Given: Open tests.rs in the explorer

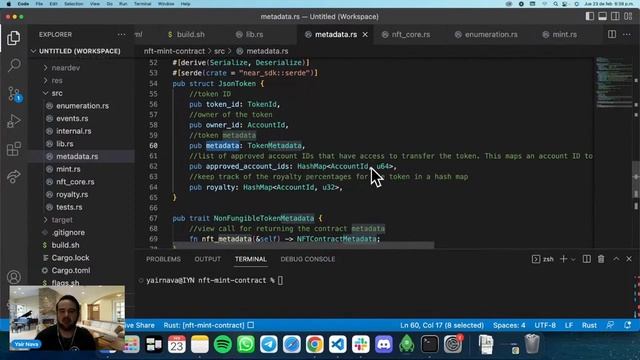Looking at the screenshot, I should [69, 207].
